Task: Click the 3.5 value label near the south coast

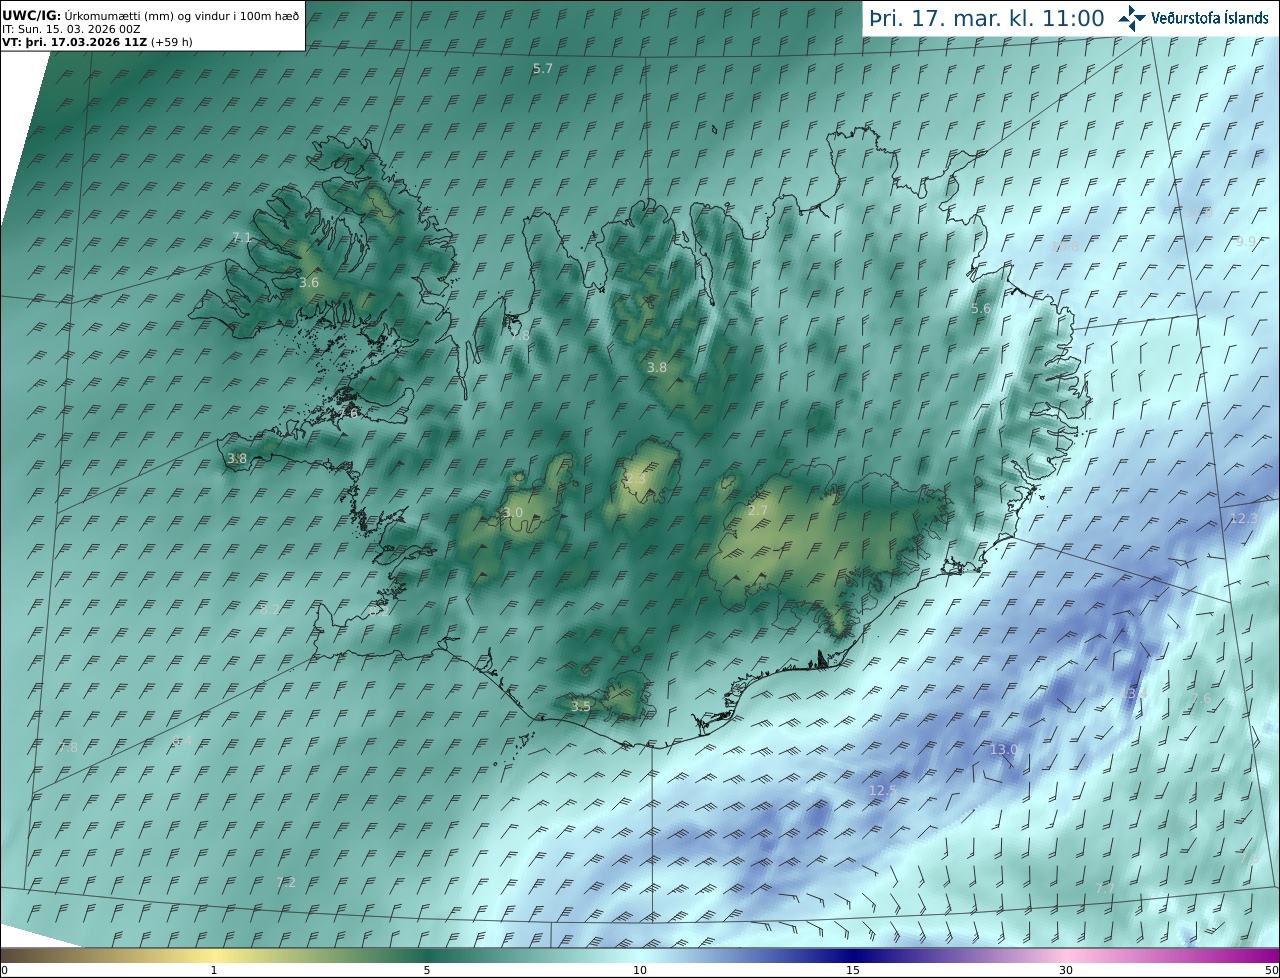Action: pyautogui.click(x=581, y=706)
